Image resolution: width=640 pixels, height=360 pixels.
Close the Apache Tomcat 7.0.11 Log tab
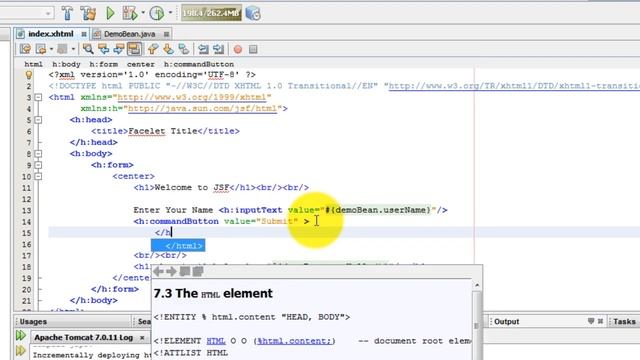142,338
